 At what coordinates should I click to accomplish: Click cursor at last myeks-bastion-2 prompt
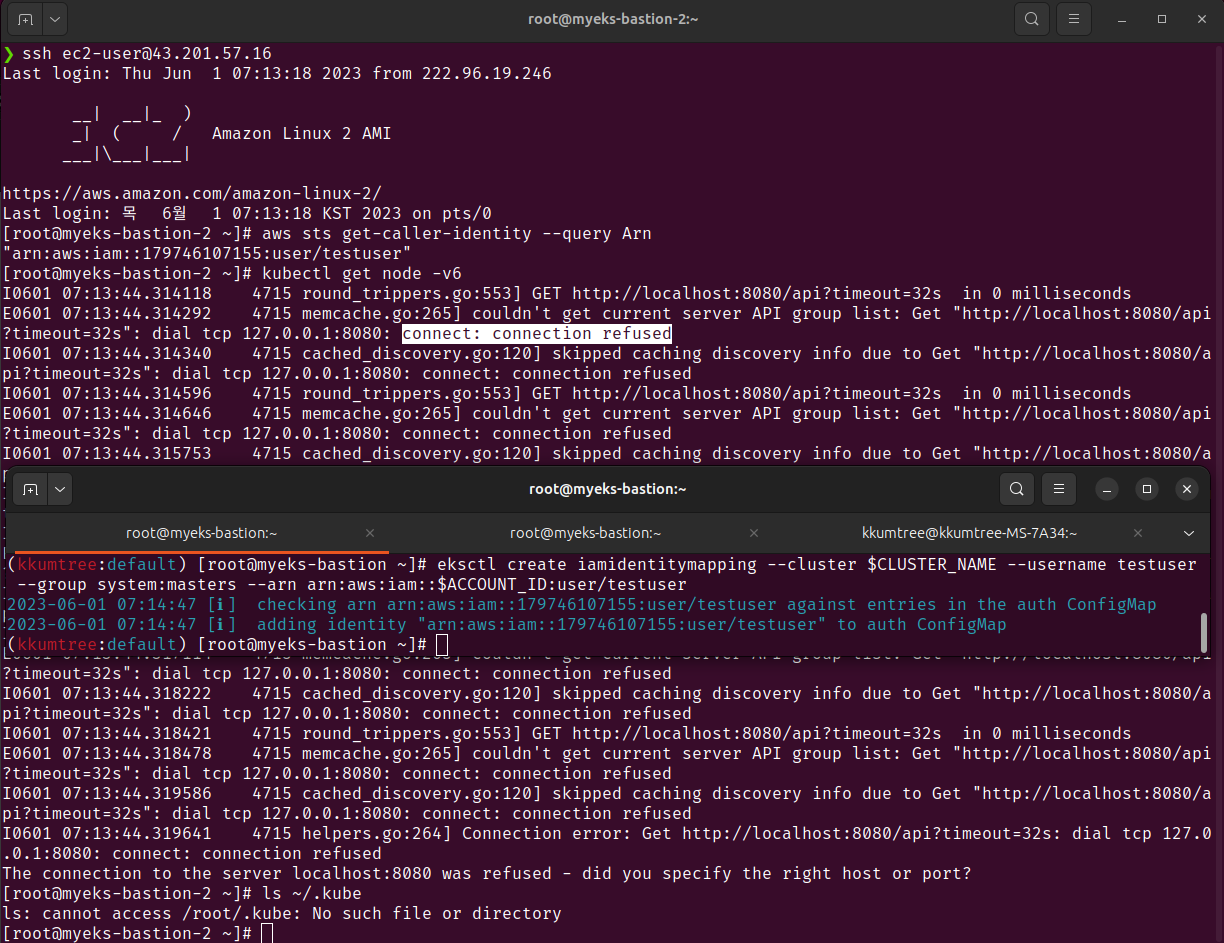click(267, 933)
